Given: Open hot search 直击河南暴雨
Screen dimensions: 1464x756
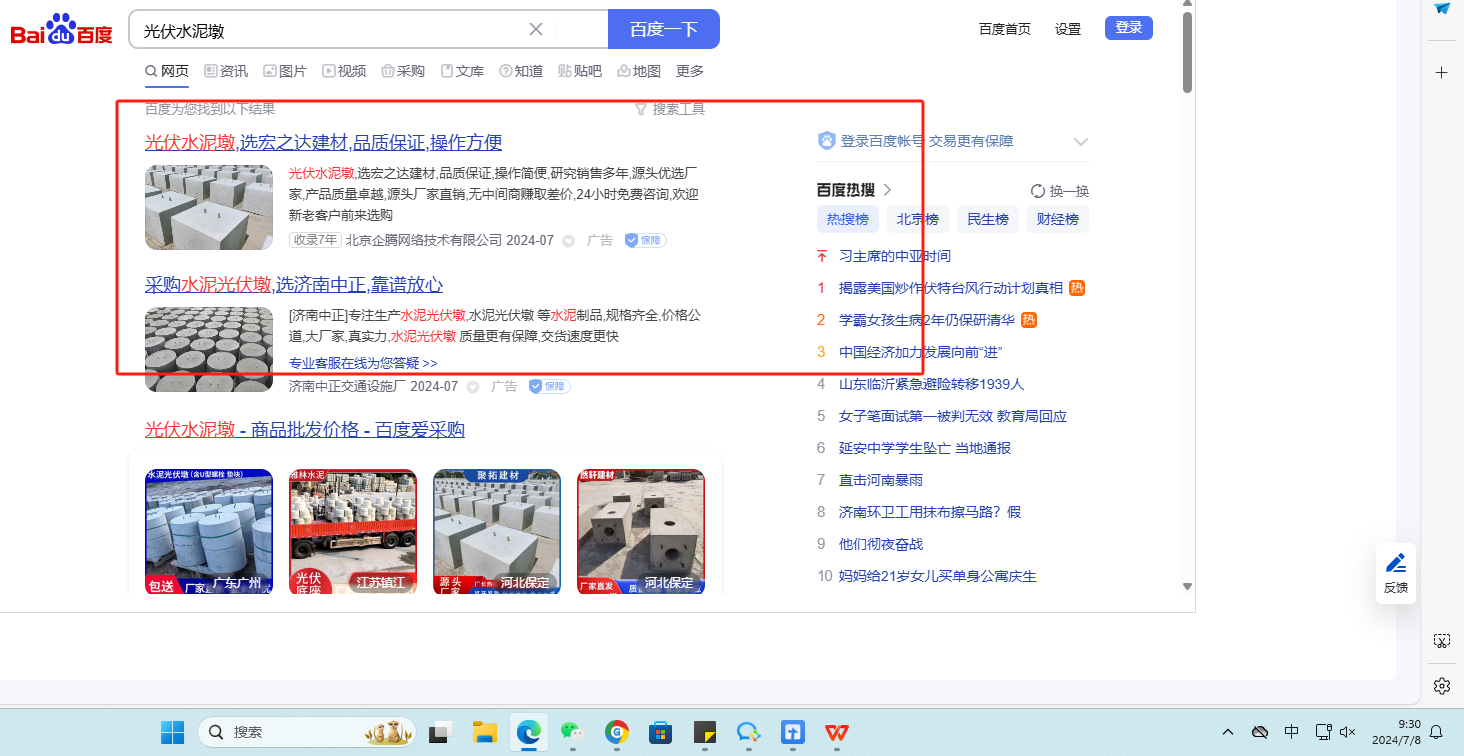Looking at the screenshot, I should click(881, 480).
